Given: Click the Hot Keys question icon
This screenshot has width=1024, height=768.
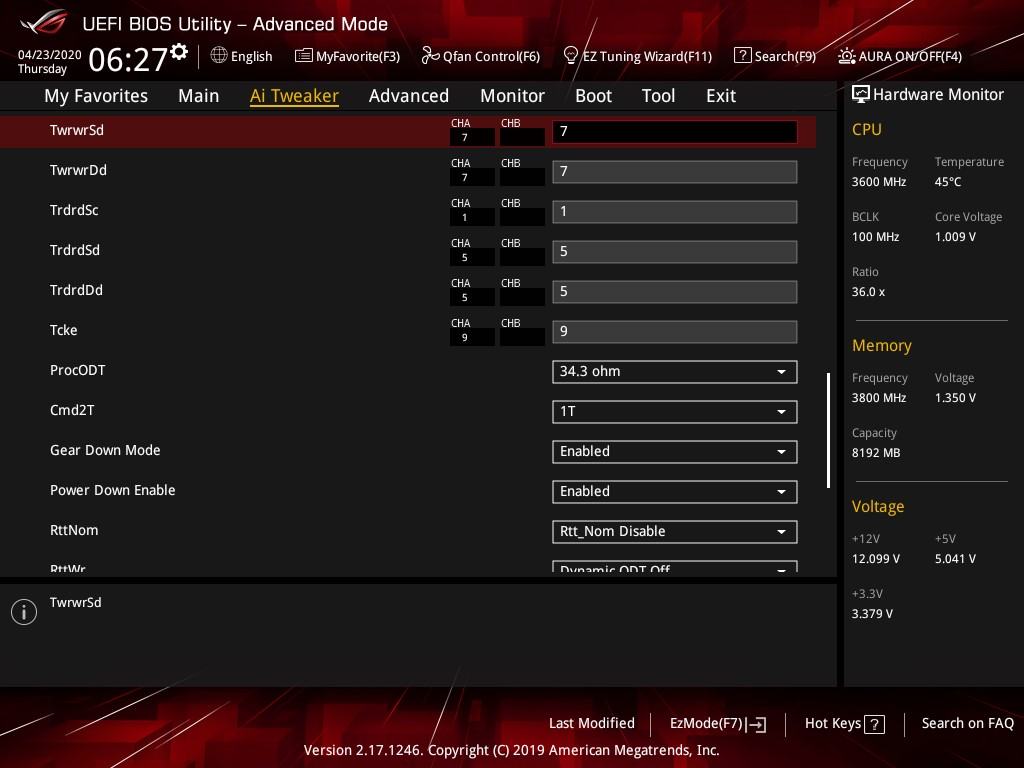Looking at the screenshot, I should point(874,724).
